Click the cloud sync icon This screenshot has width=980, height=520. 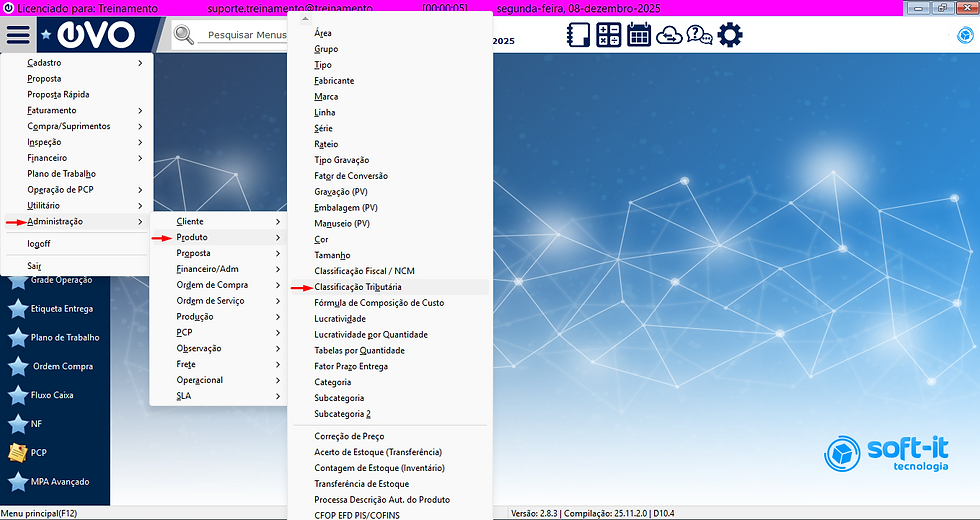(x=669, y=36)
